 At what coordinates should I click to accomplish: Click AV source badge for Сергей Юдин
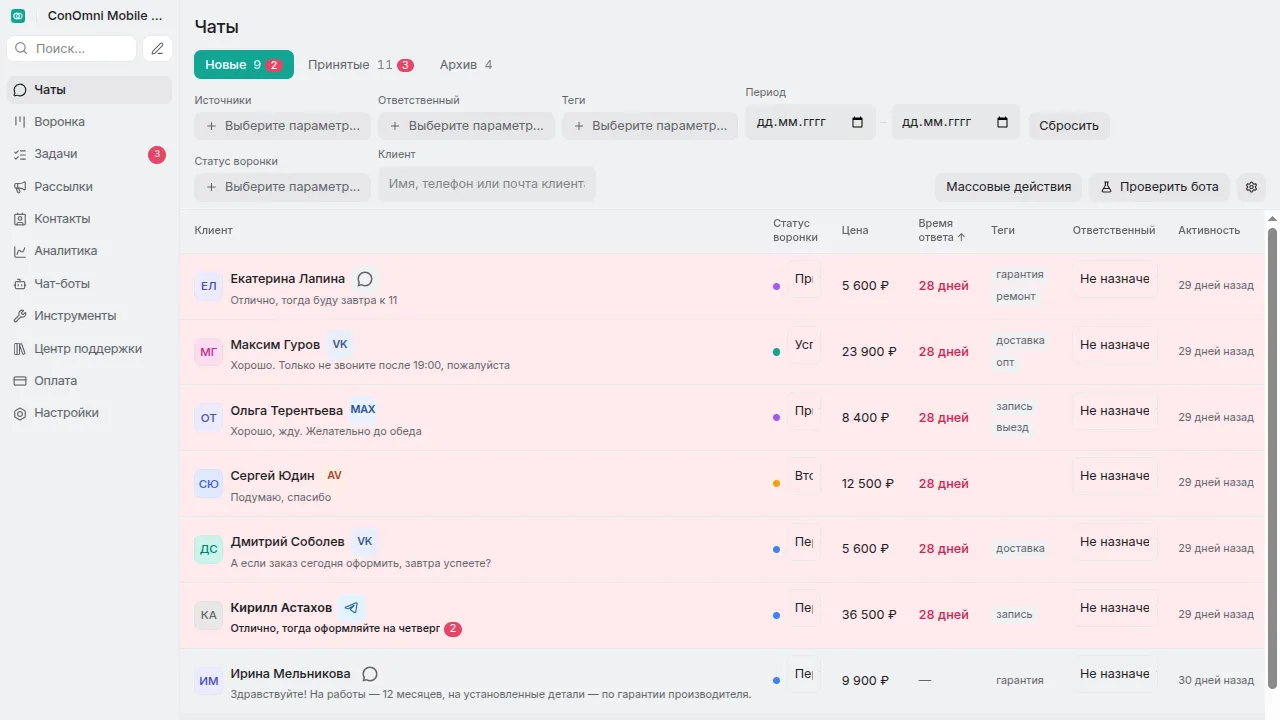pyautogui.click(x=334, y=476)
